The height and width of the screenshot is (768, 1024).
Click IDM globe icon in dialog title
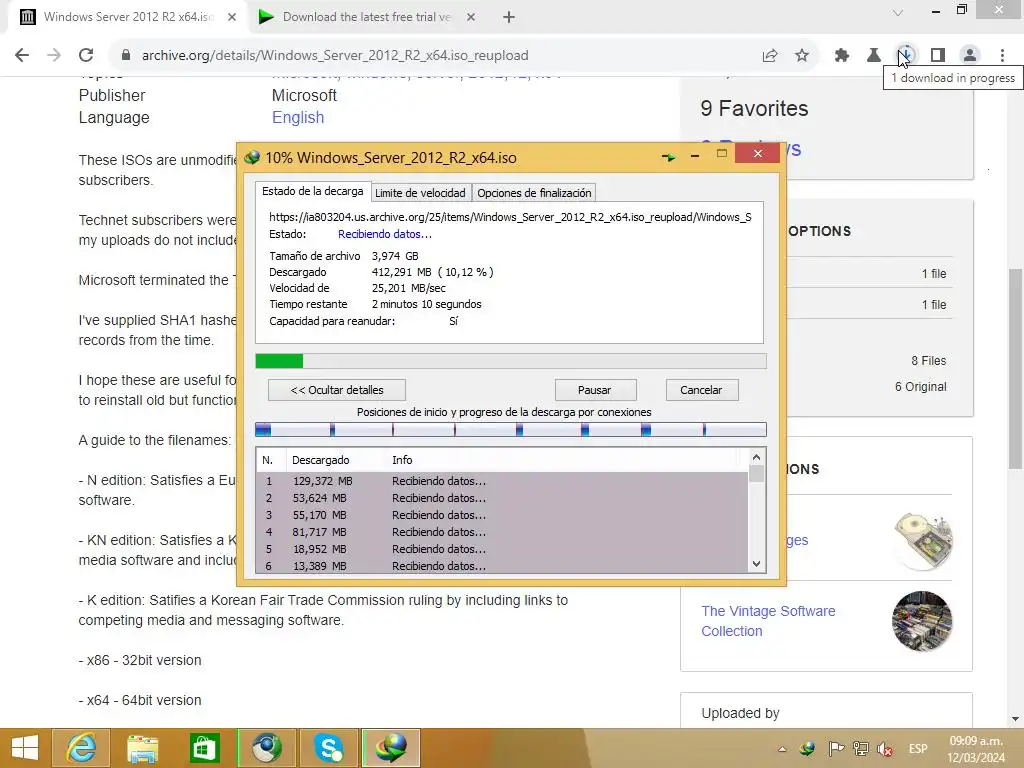(x=252, y=157)
